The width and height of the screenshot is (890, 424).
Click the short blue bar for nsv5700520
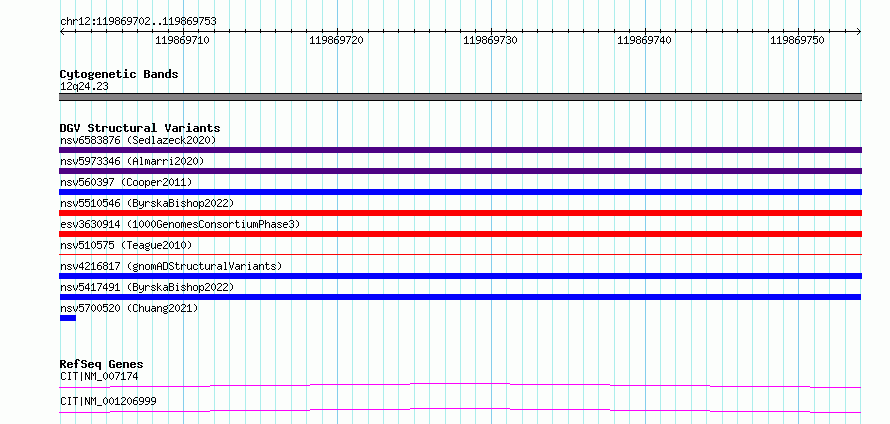(68, 318)
